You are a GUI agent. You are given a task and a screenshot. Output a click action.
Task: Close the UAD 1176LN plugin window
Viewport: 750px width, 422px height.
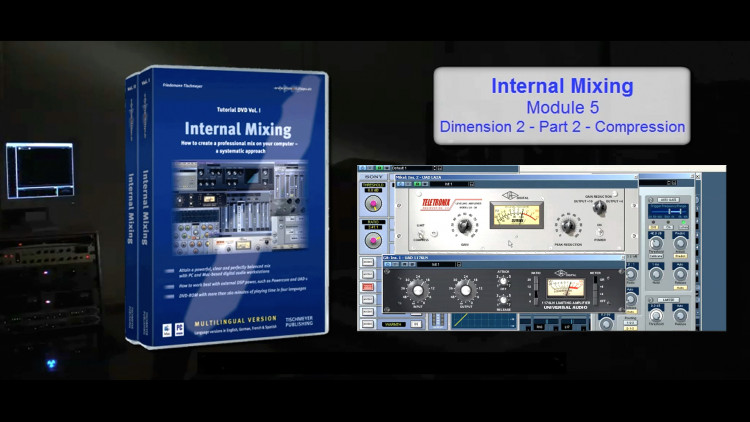coord(623,258)
